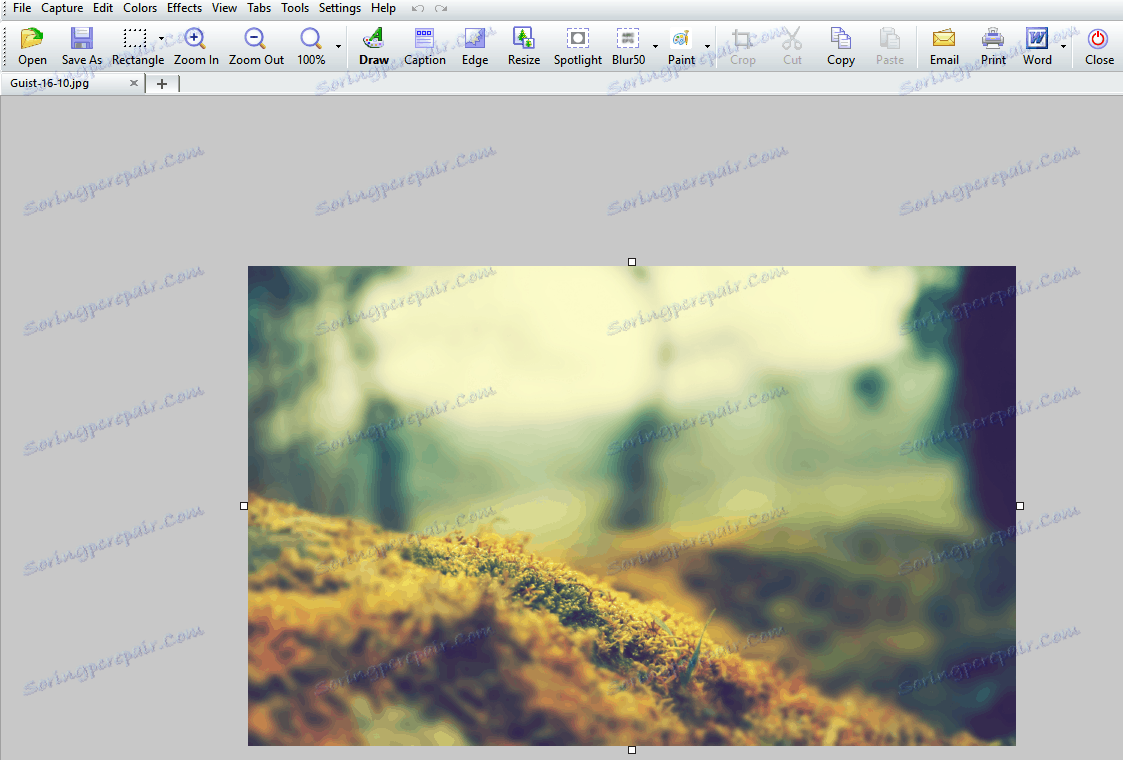Open the Settings menu

[x=339, y=8]
